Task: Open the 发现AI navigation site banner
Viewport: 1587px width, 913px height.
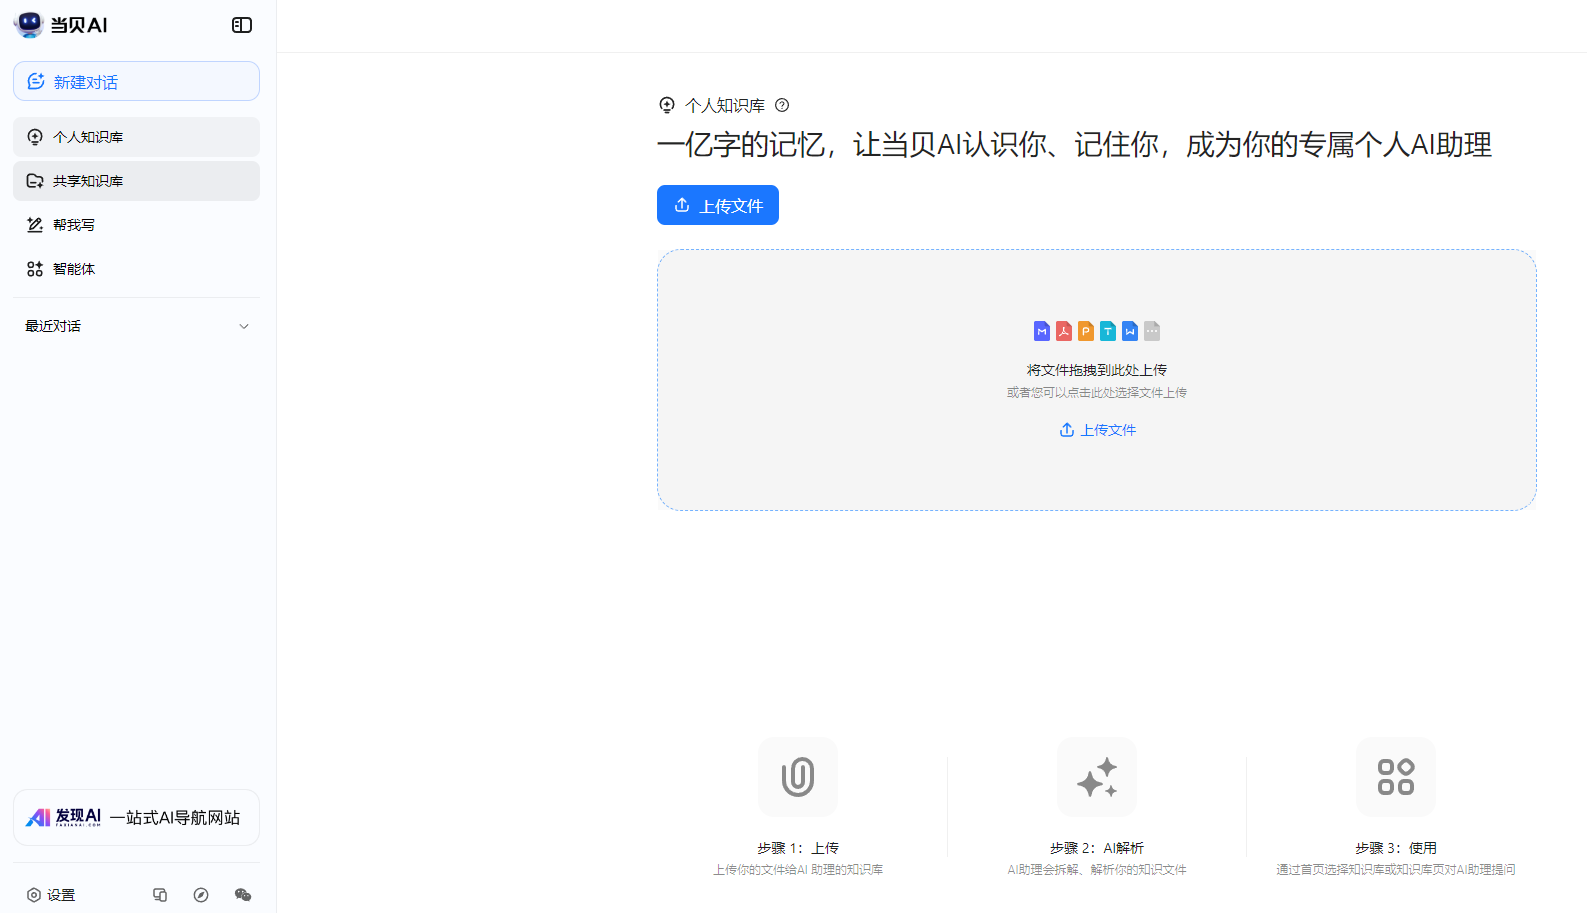Action: click(x=136, y=817)
